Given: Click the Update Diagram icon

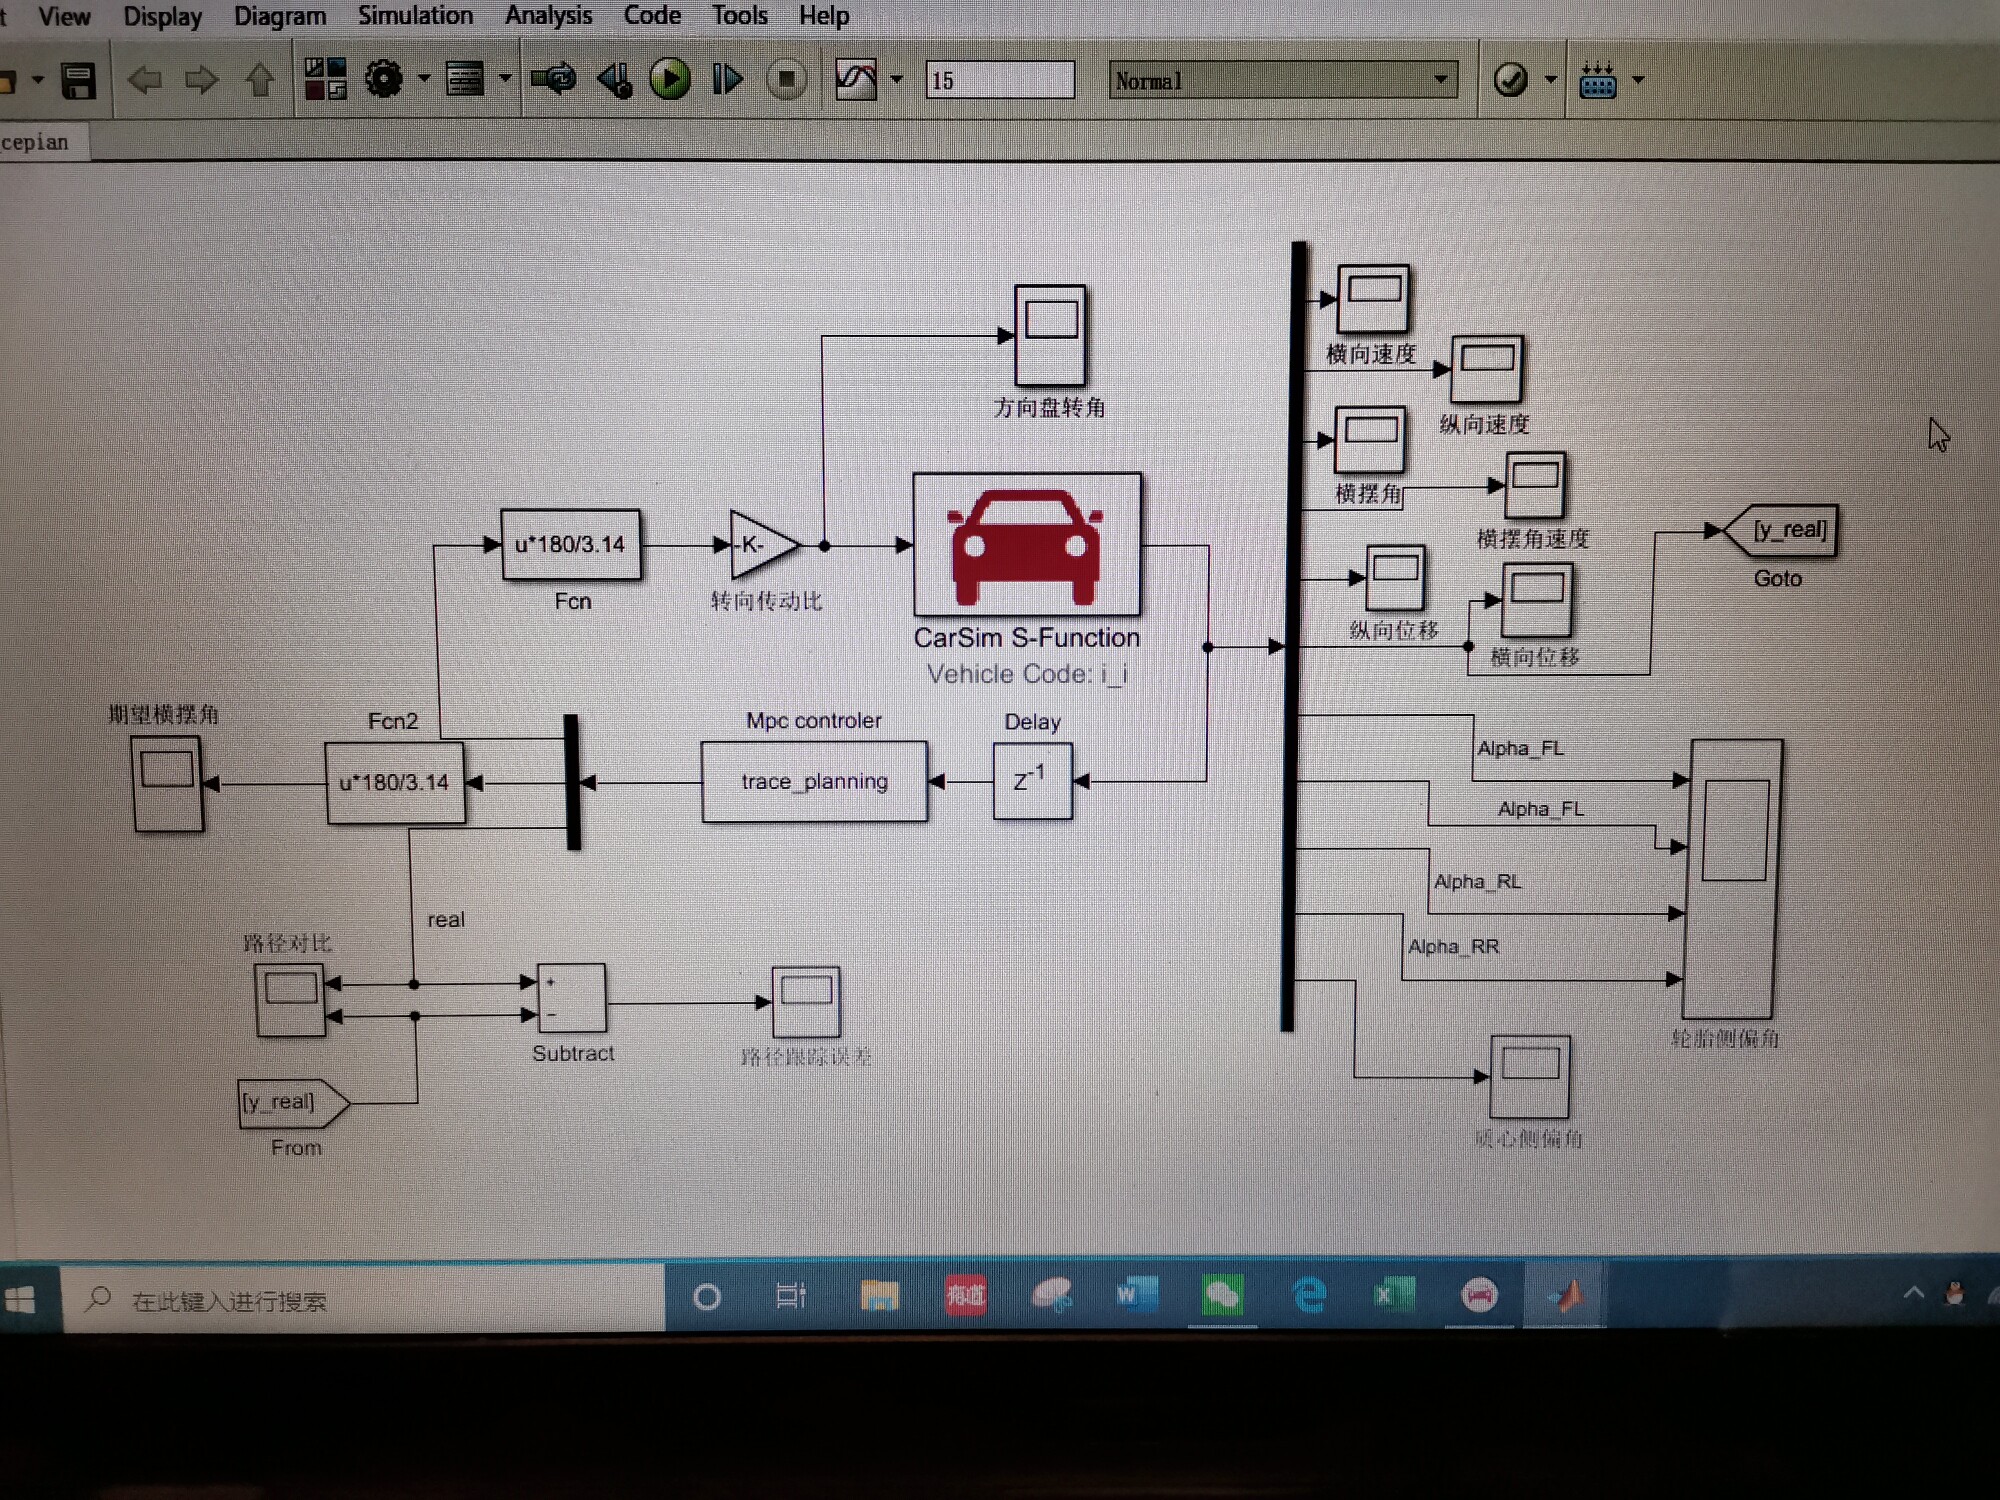Looking at the screenshot, I should point(553,79).
